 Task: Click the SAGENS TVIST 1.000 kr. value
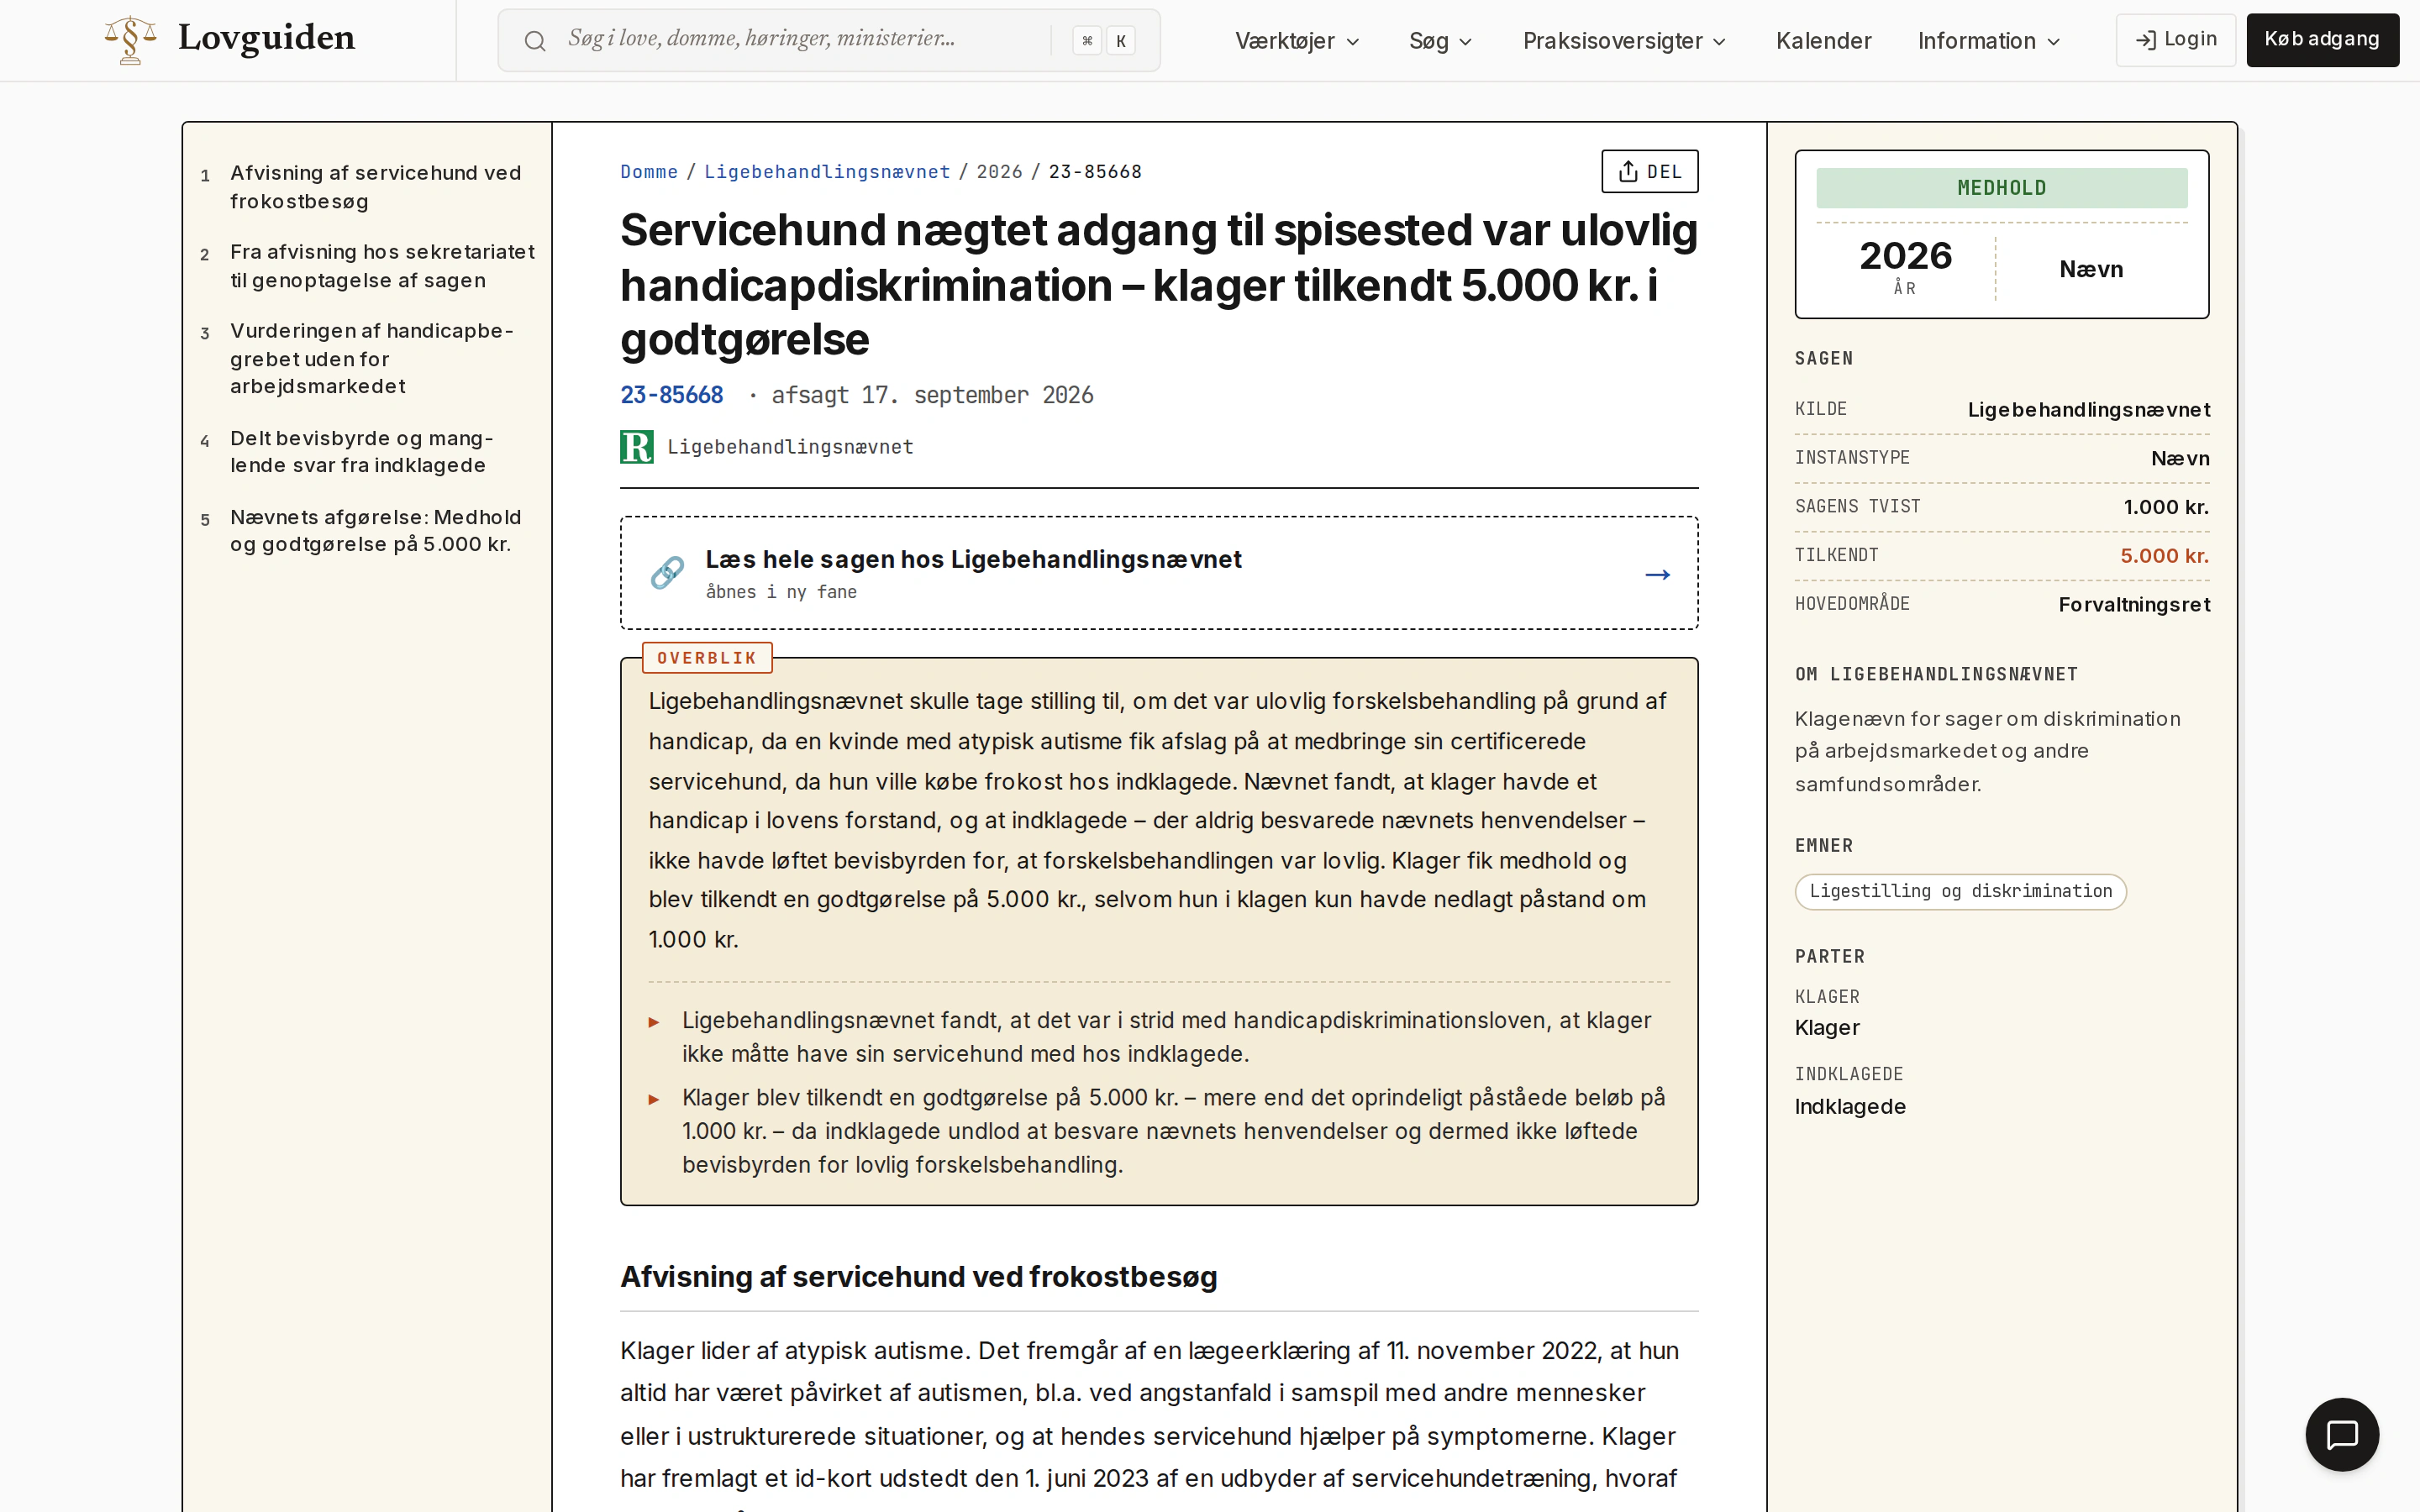[x=2166, y=507]
